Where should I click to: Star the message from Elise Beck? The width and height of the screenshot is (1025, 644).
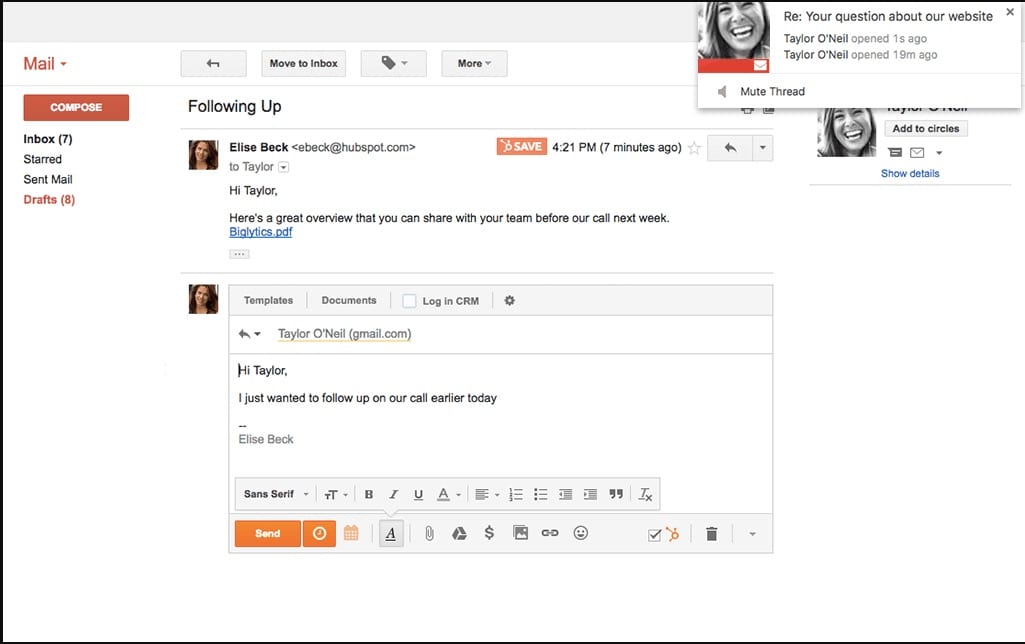pyautogui.click(x=694, y=148)
